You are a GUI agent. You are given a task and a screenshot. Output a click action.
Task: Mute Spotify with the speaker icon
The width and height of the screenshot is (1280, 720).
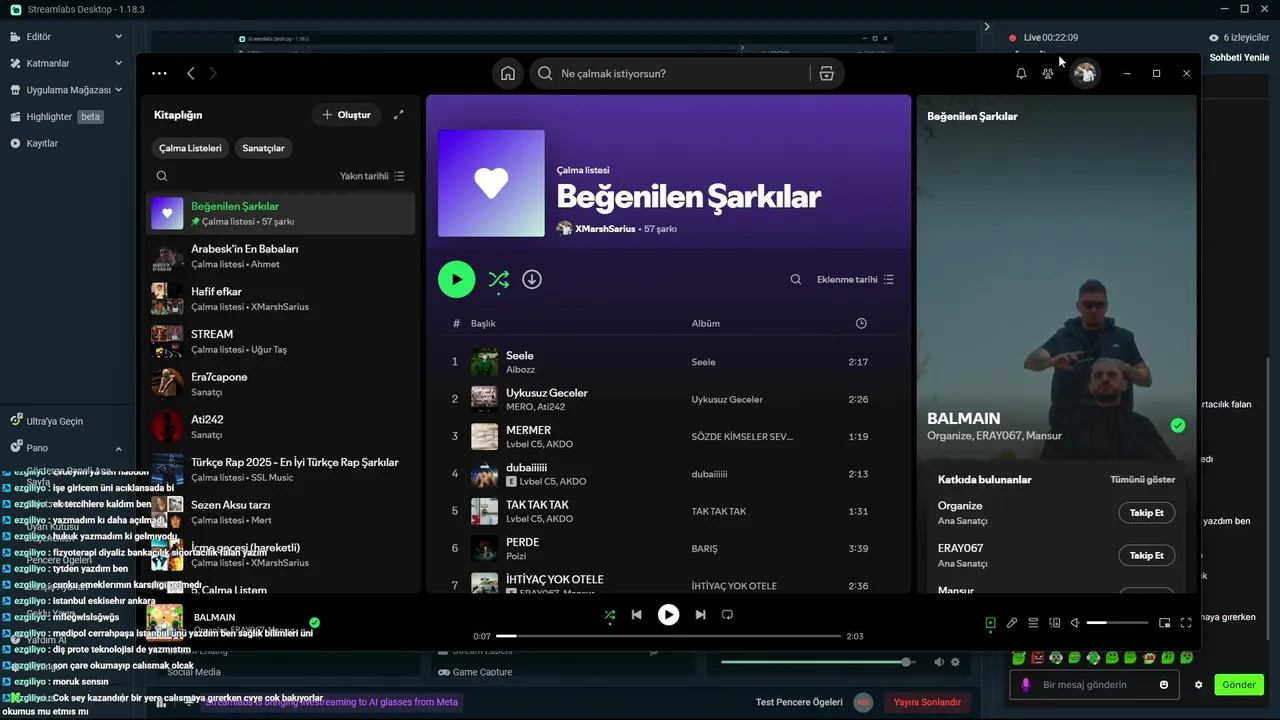click(x=1075, y=623)
